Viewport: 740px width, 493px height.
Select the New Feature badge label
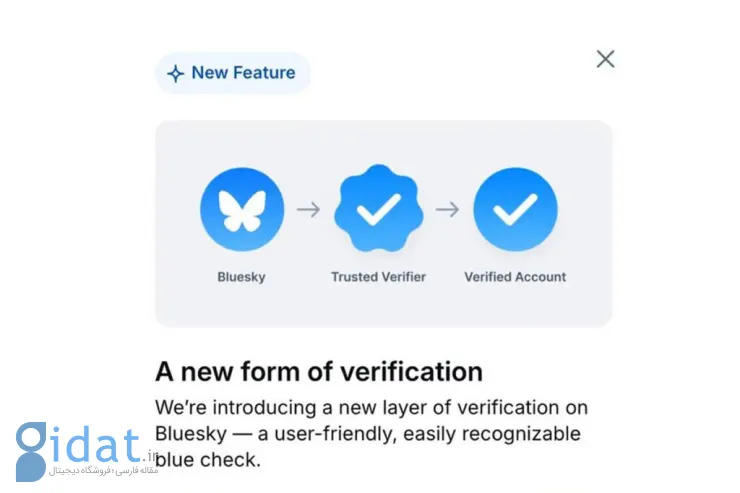click(x=243, y=73)
